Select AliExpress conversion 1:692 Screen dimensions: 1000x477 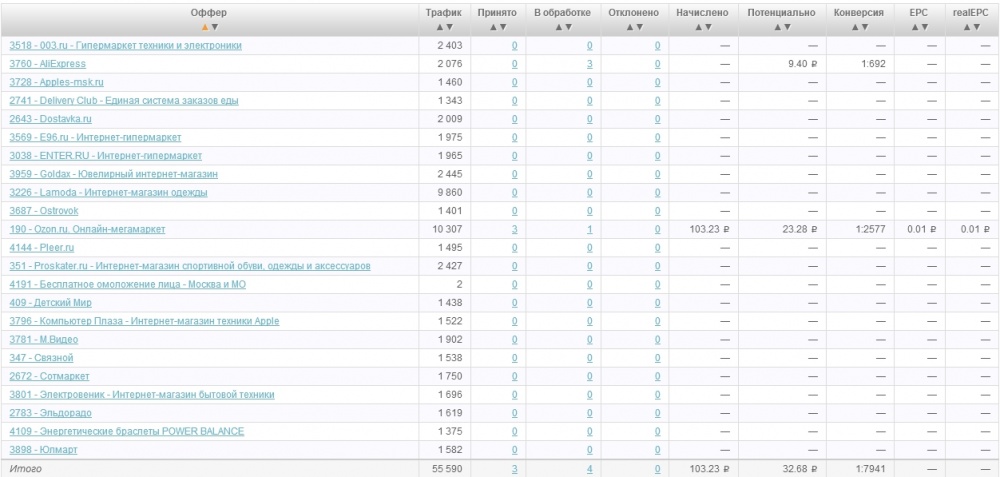872,64
